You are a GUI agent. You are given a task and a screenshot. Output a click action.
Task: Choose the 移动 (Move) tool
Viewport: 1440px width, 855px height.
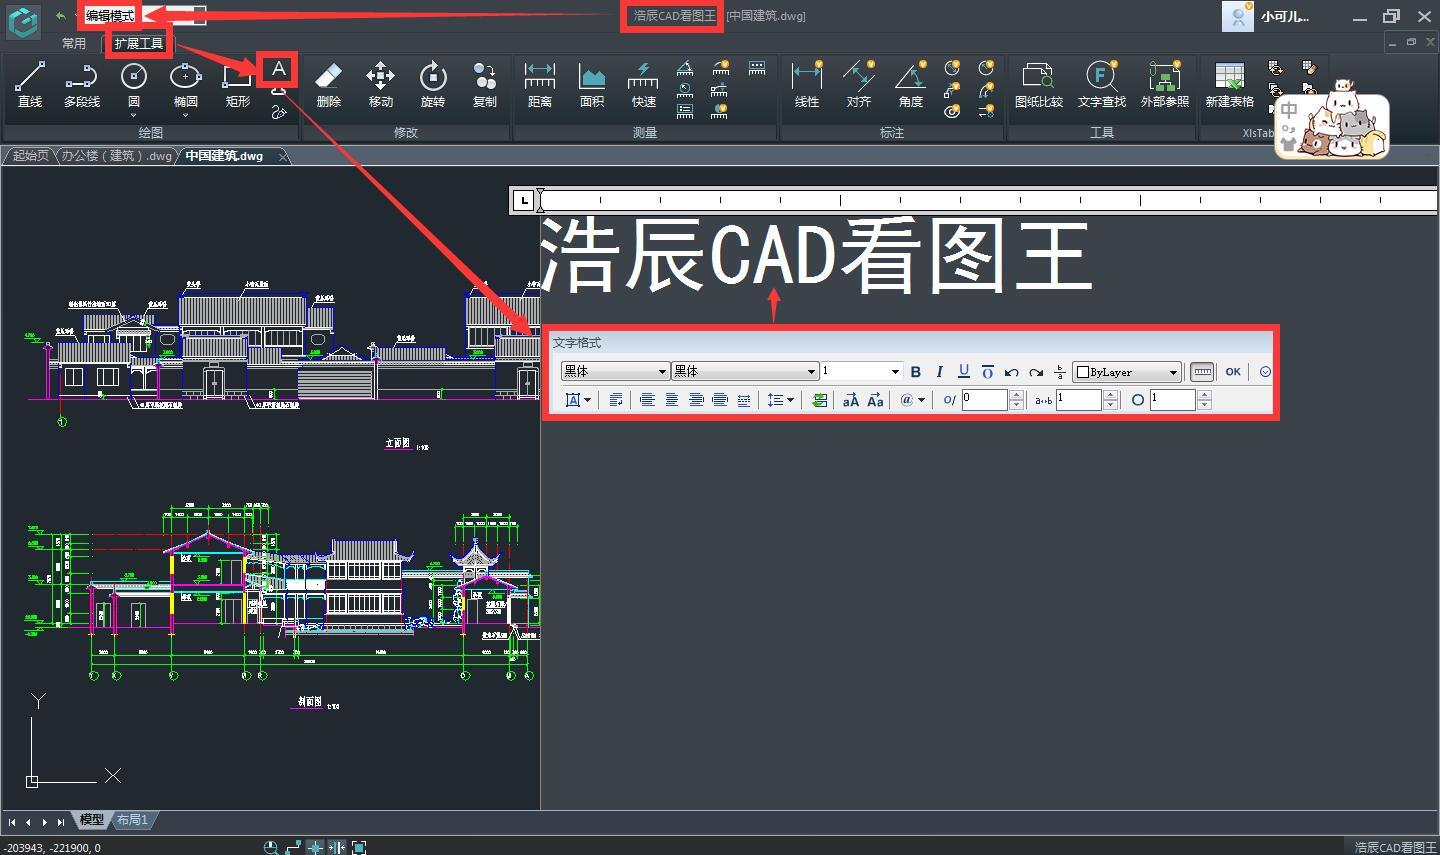(380, 85)
